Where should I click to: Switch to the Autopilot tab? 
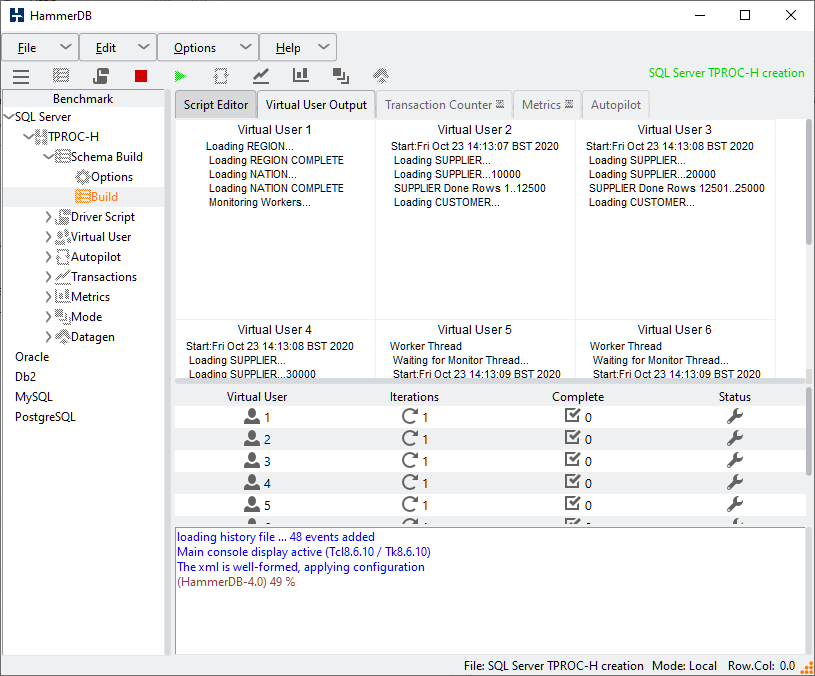(x=615, y=105)
